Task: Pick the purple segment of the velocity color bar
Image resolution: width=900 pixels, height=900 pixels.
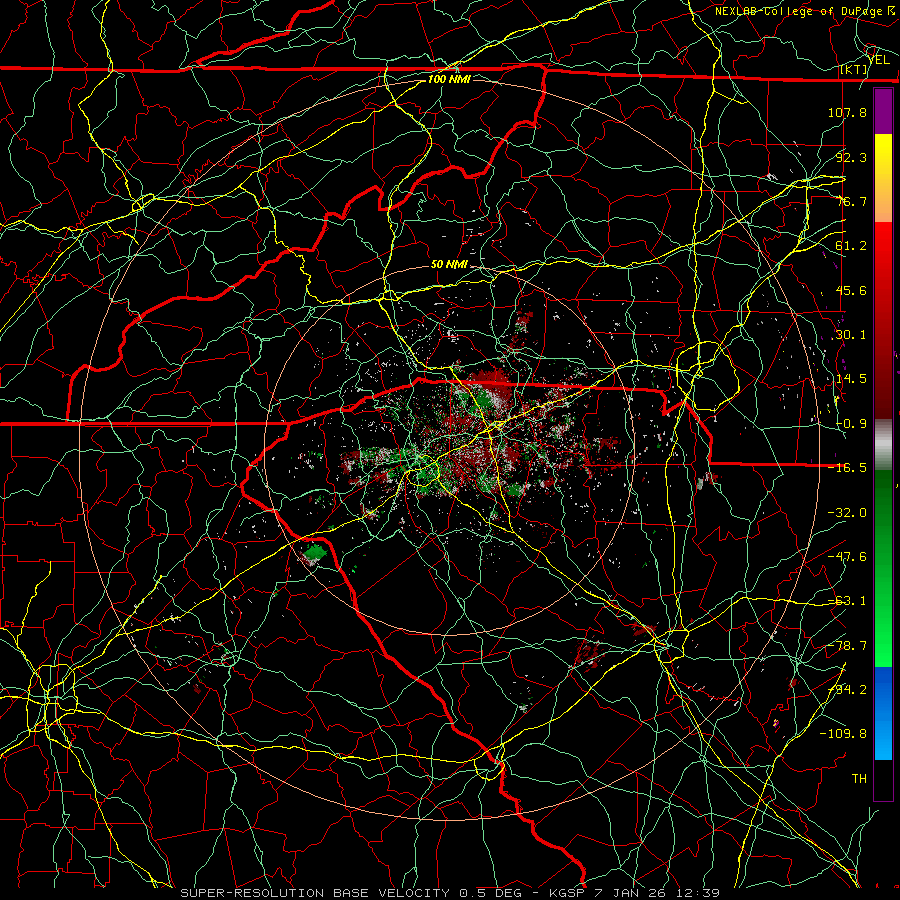Action: [x=883, y=112]
